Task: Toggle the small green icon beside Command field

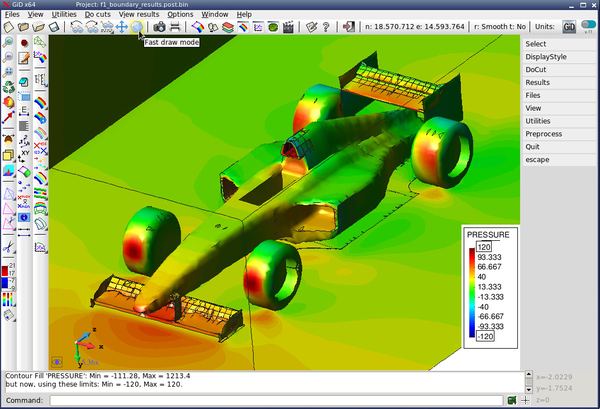Action: coord(511,400)
